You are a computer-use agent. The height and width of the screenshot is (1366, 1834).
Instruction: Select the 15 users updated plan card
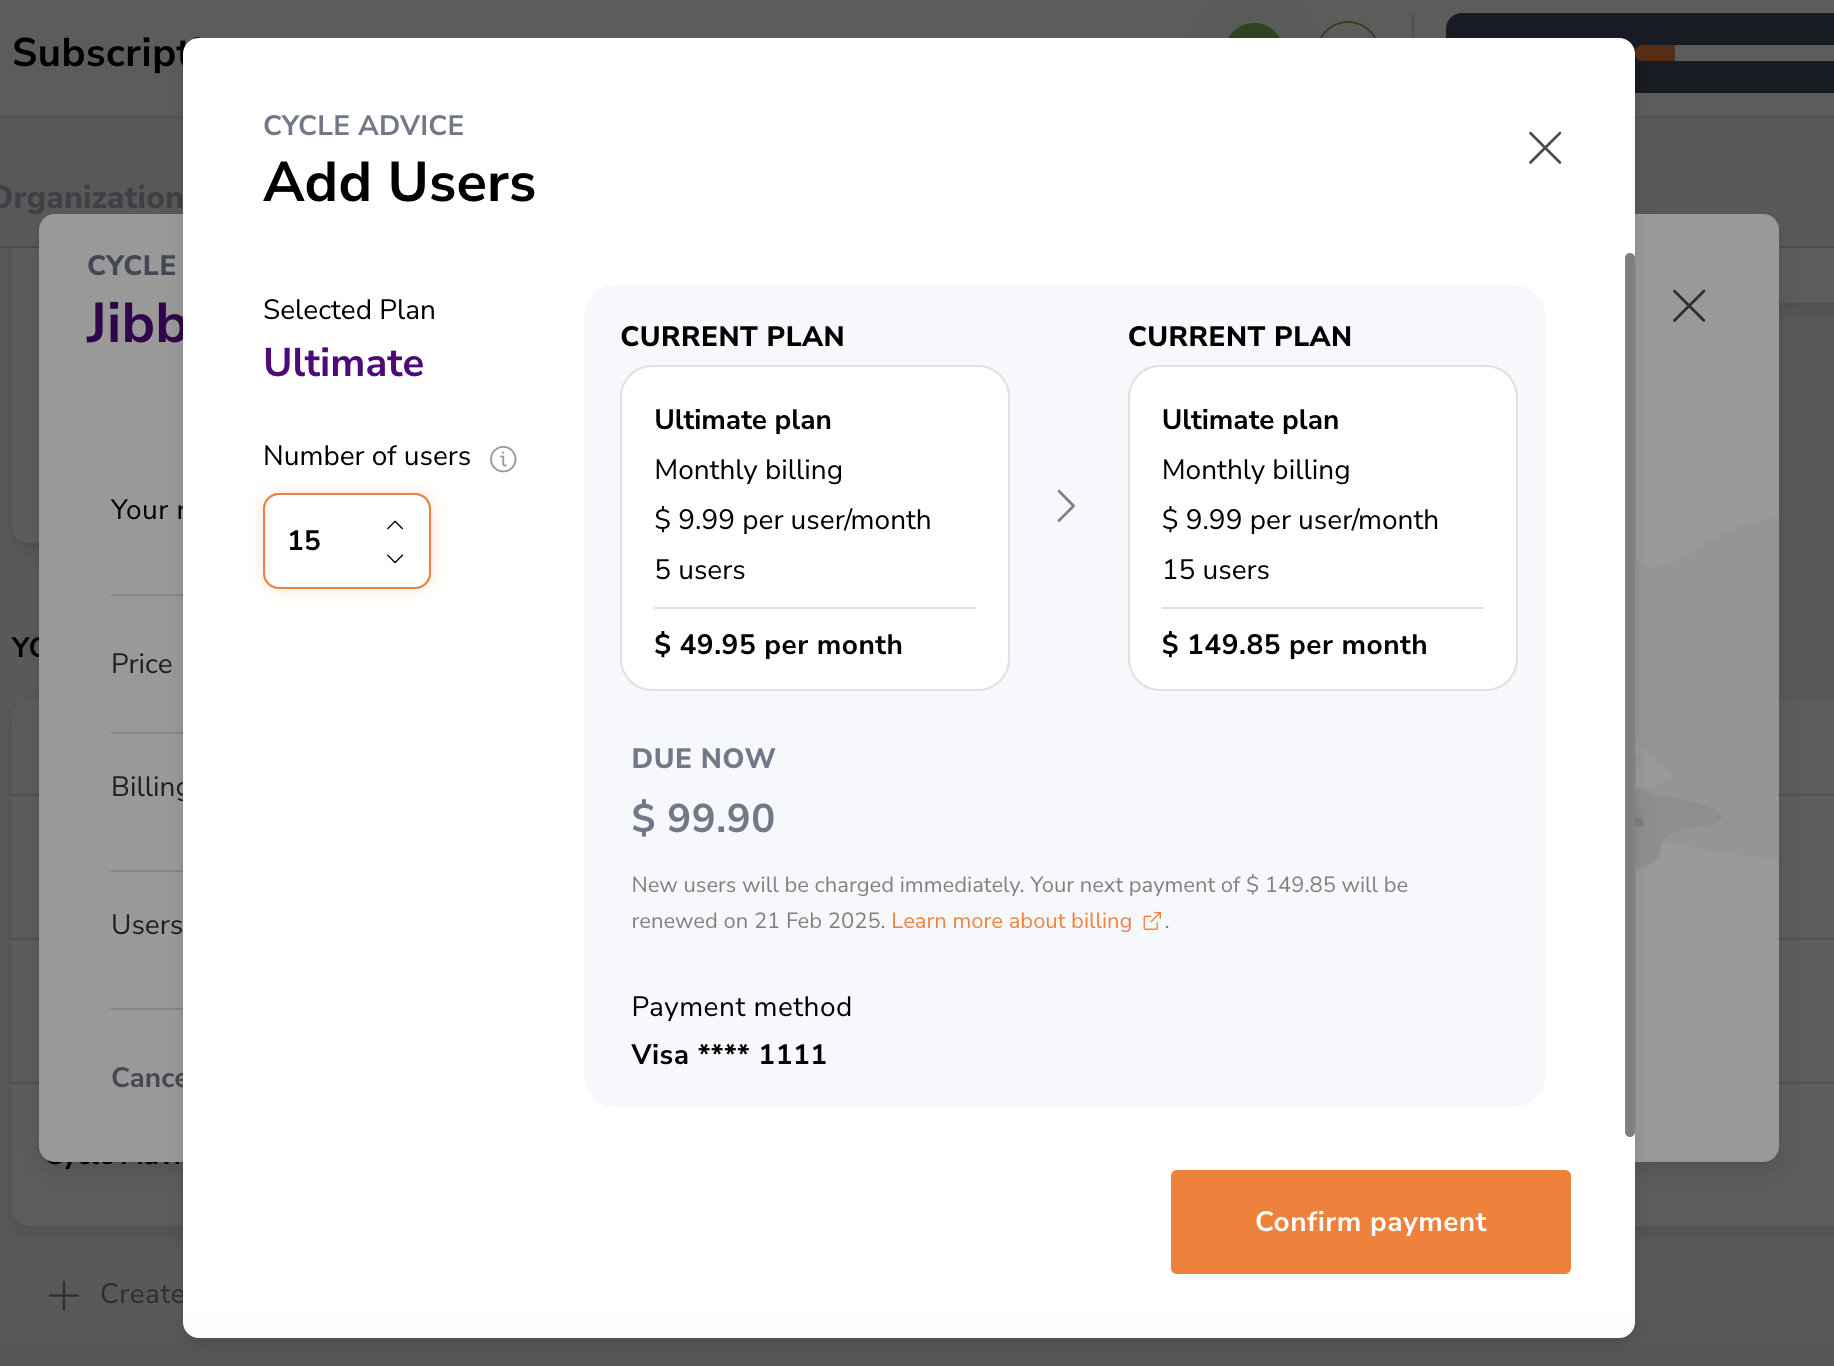1323,528
